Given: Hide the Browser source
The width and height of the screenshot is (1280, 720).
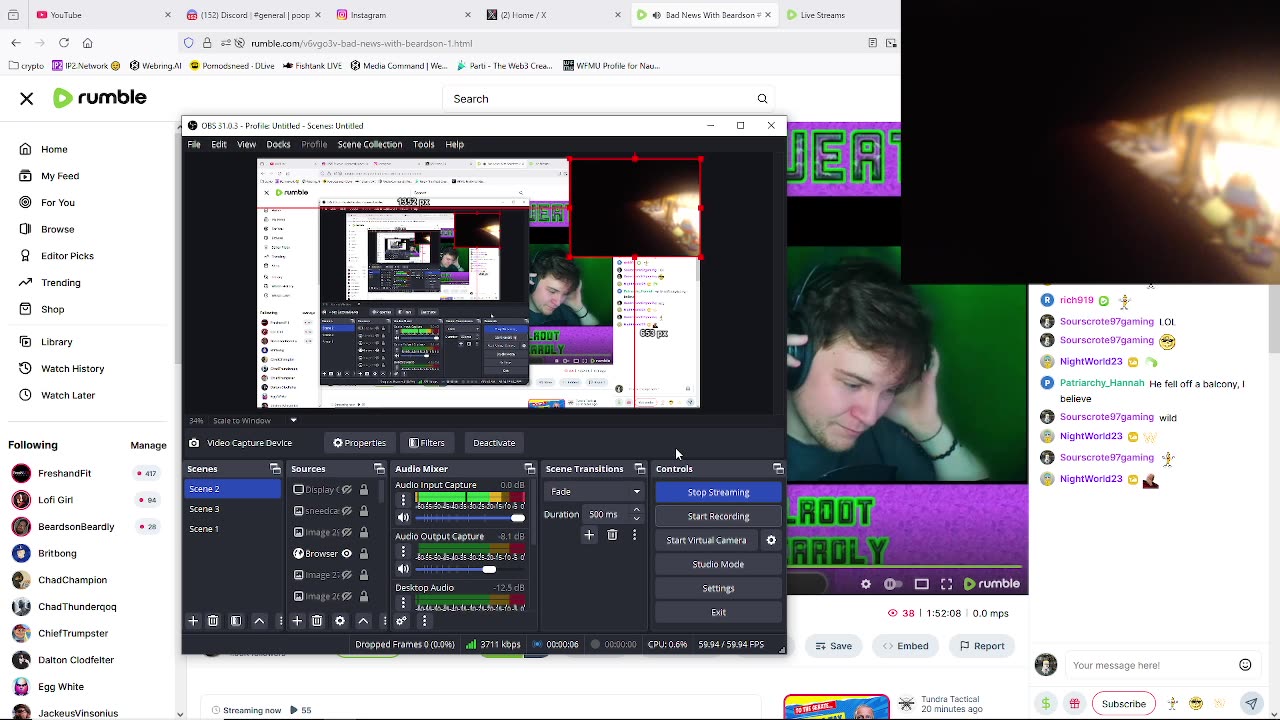Looking at the screenshot, I should pos(347,553).
